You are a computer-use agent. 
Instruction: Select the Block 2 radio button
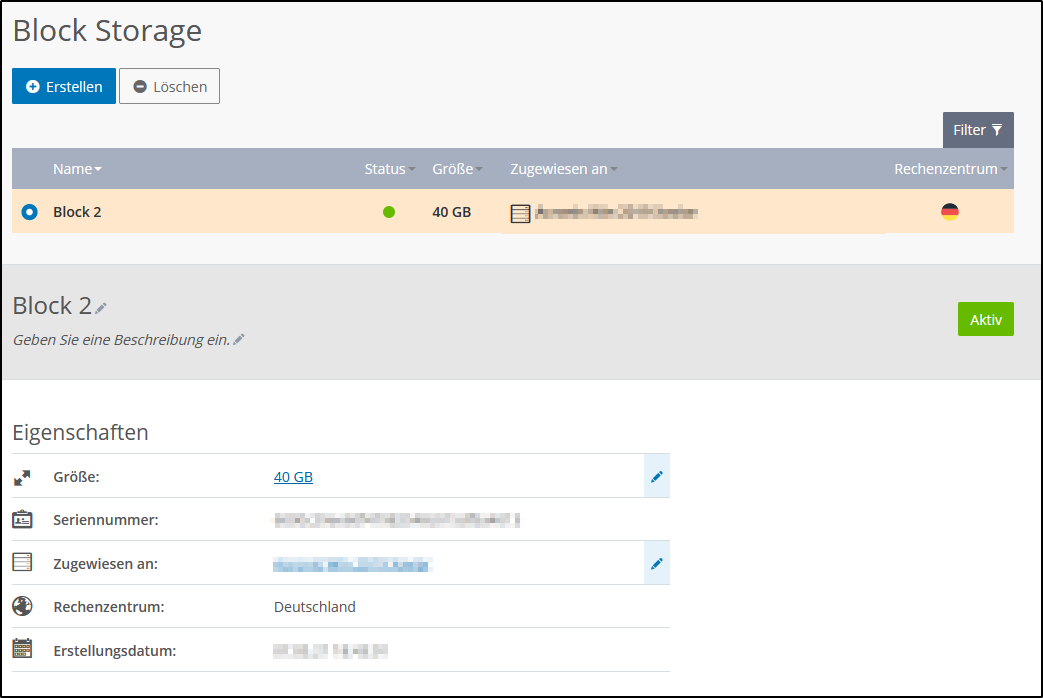(29, 212)
